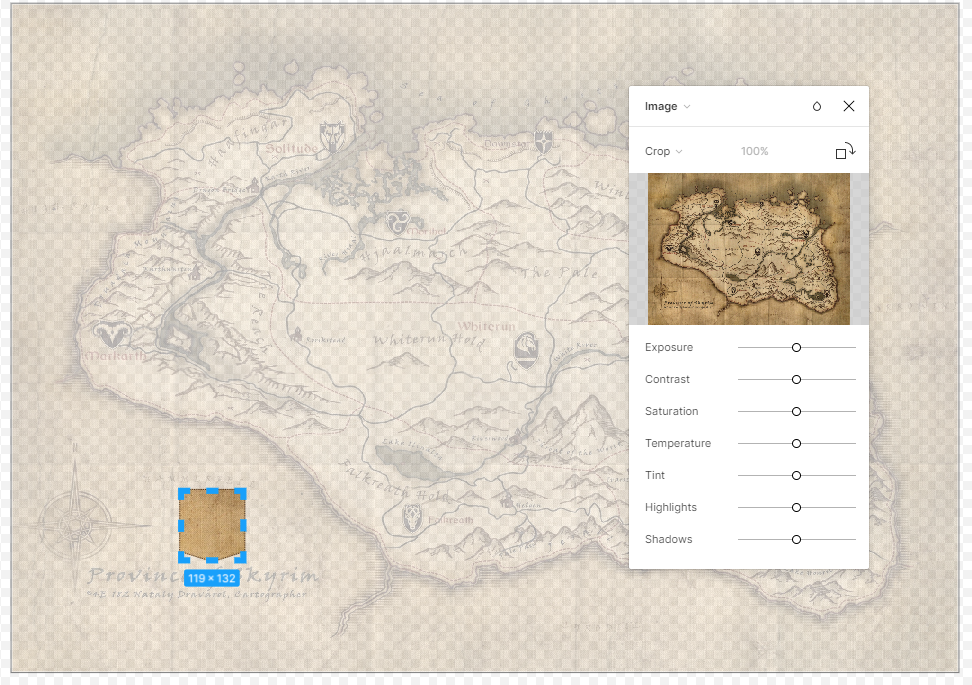Click the Tint slider knob
Viewport: 972px width, 685px height.
(797, 476)
